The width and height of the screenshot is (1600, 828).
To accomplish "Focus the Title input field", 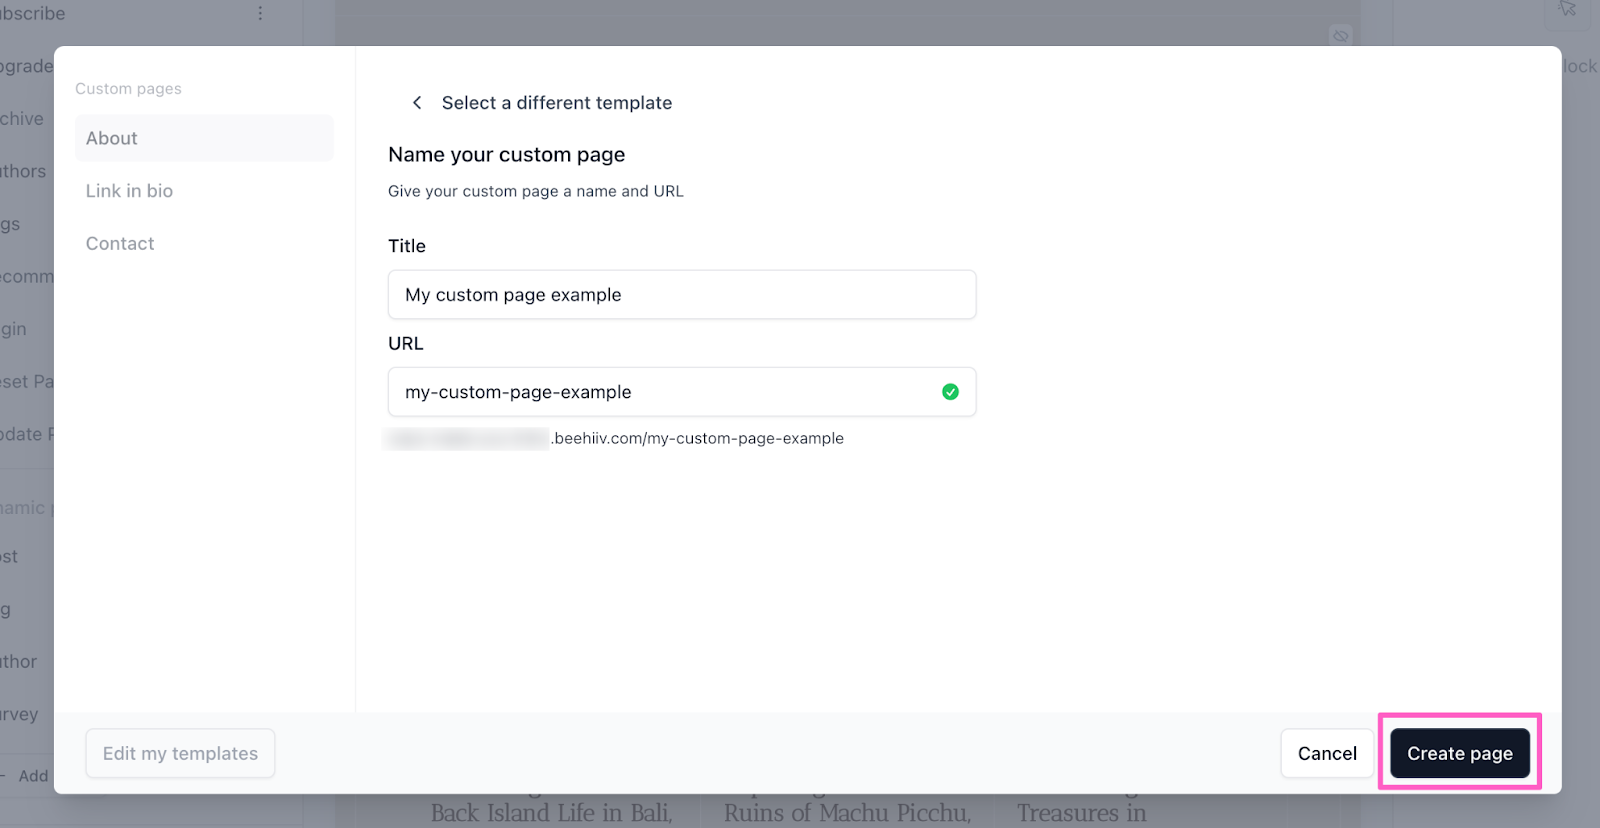I will pyautogui.click(x=681, y=295).
